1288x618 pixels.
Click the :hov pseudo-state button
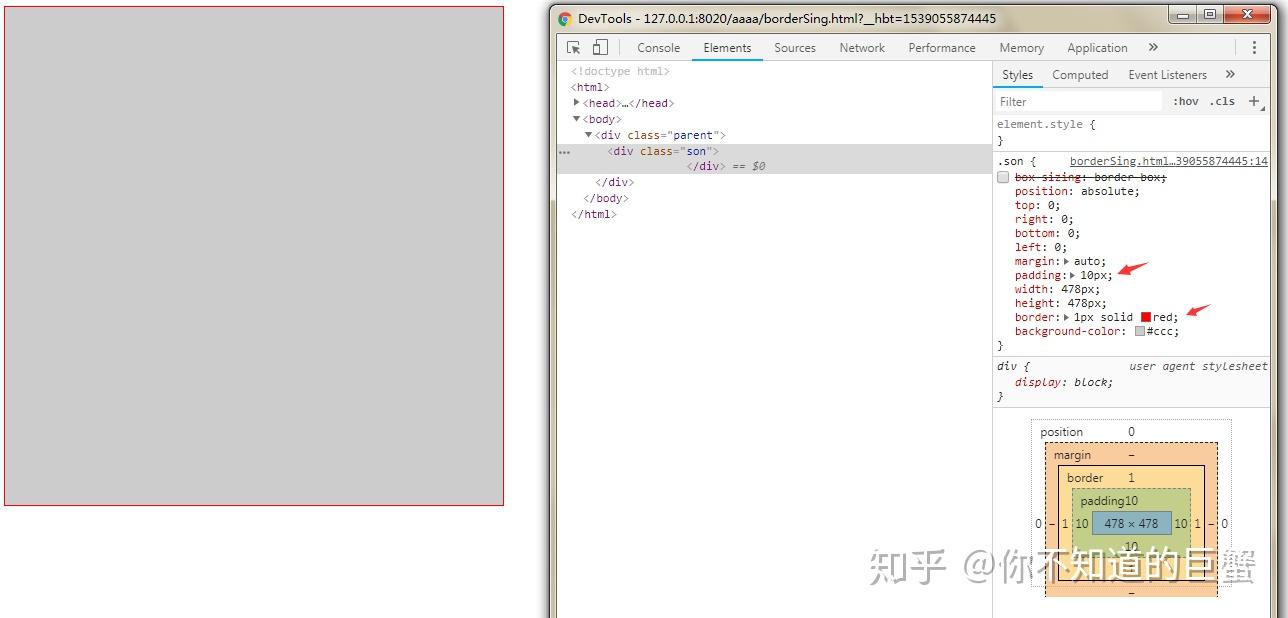click(1185, 101)
